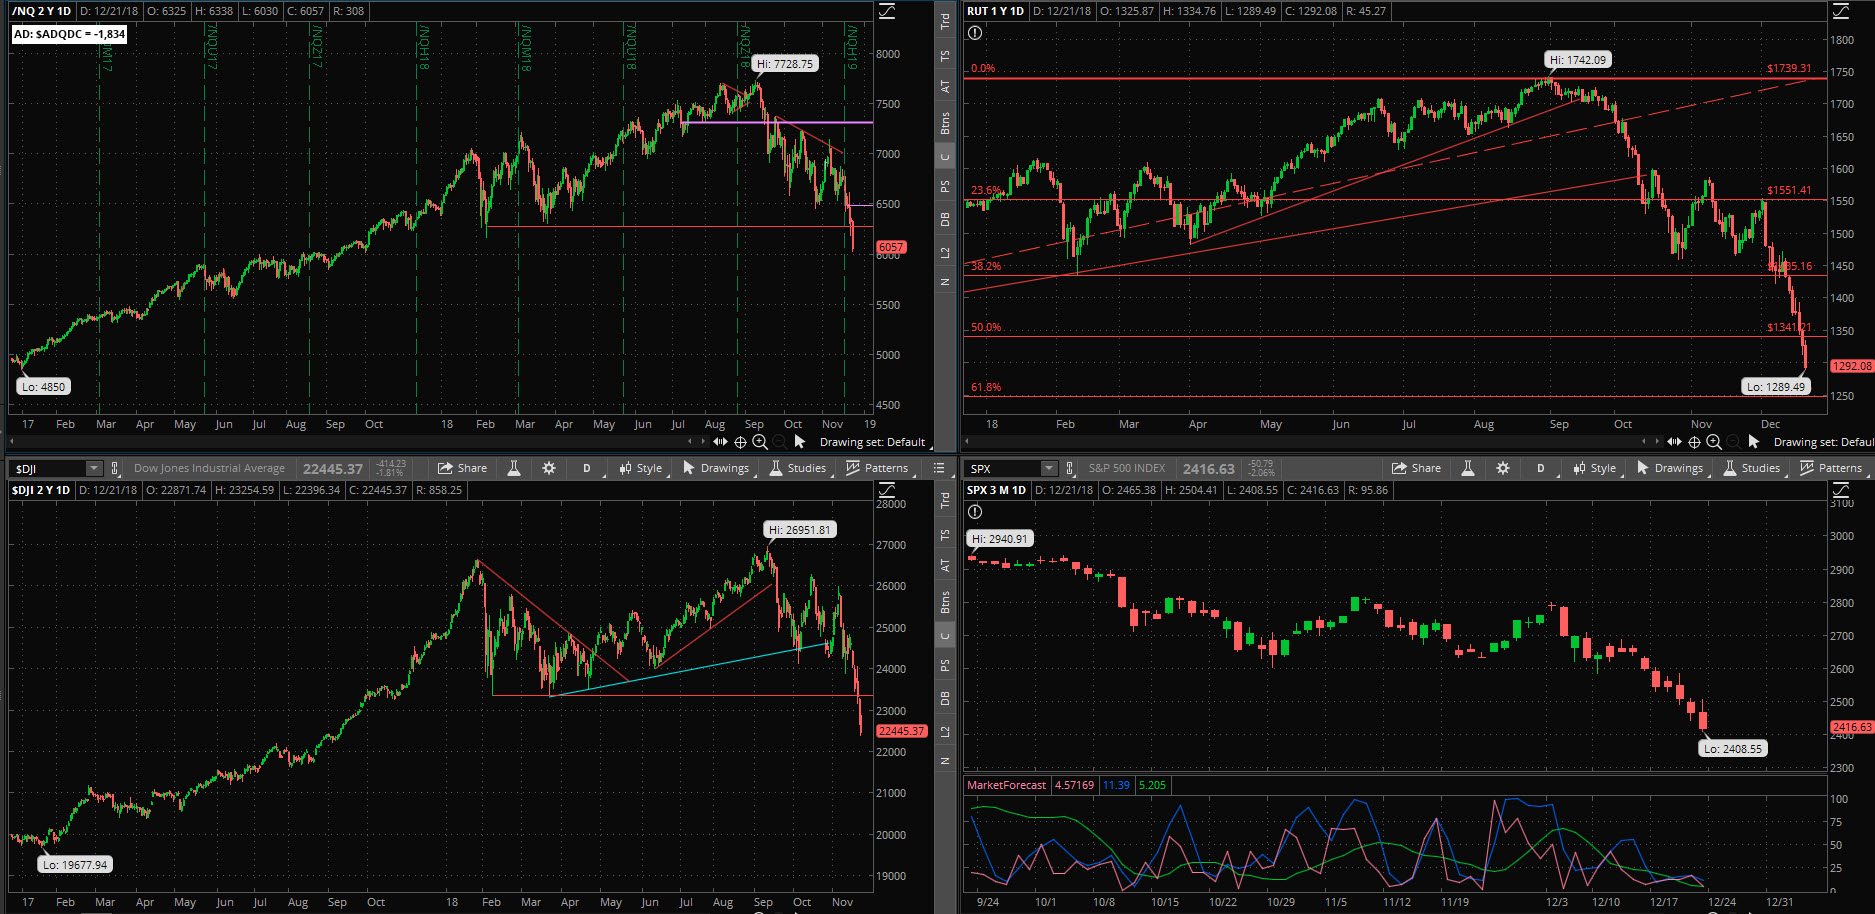Click the expand-time-axis icon below the /NQ chart

(720, 442)
